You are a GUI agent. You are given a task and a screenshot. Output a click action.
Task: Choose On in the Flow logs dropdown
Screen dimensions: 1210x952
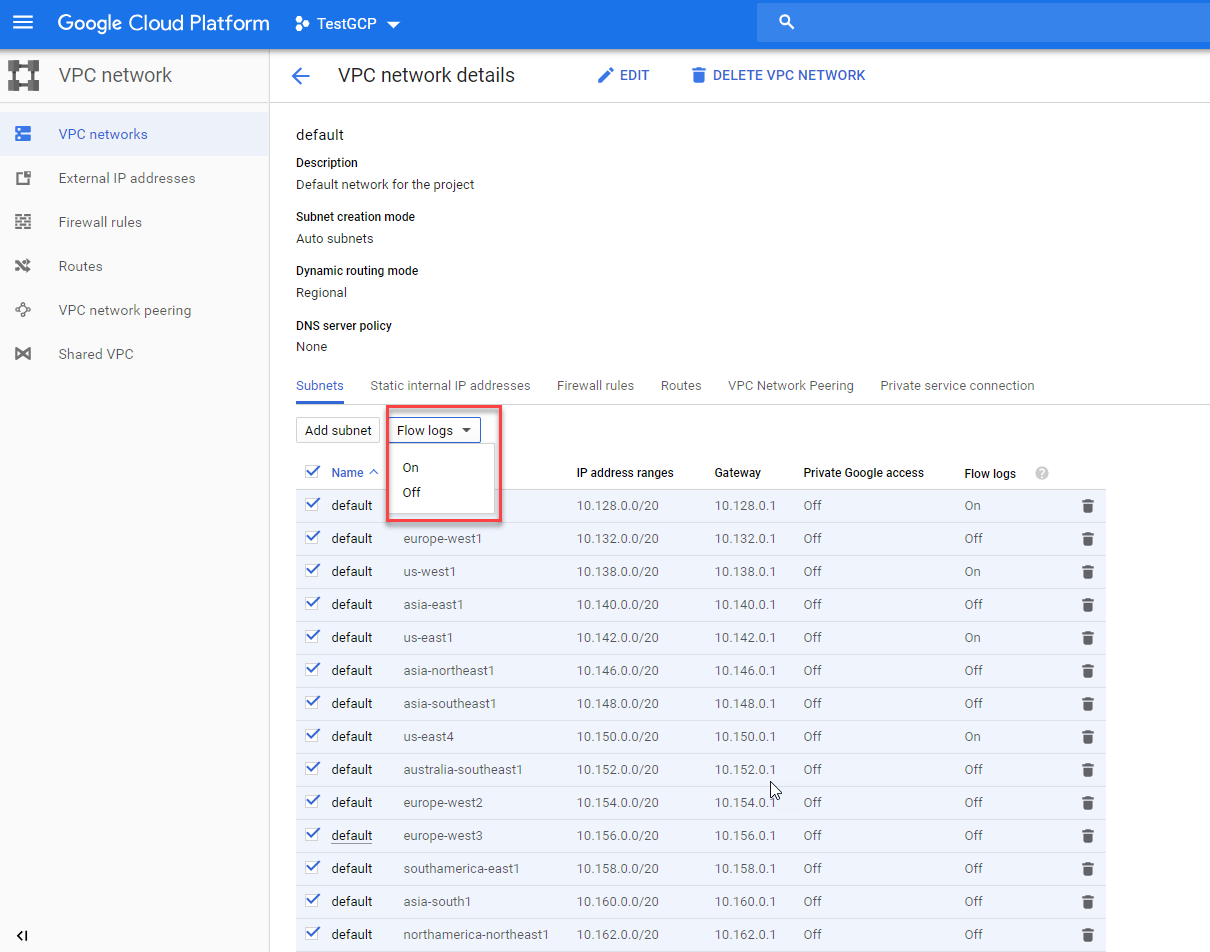[411, 467]
